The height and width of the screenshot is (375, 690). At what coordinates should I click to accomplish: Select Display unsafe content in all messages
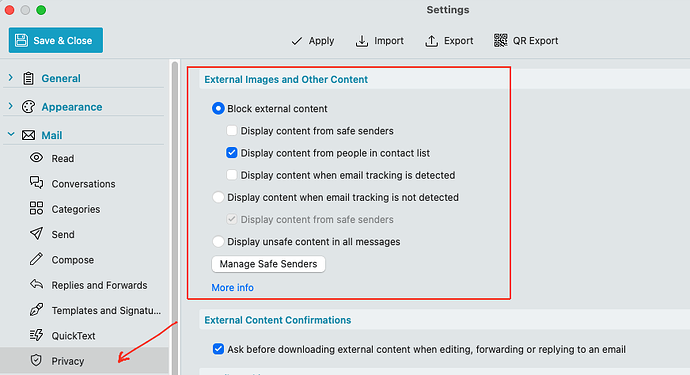click(x=218, y=242)
